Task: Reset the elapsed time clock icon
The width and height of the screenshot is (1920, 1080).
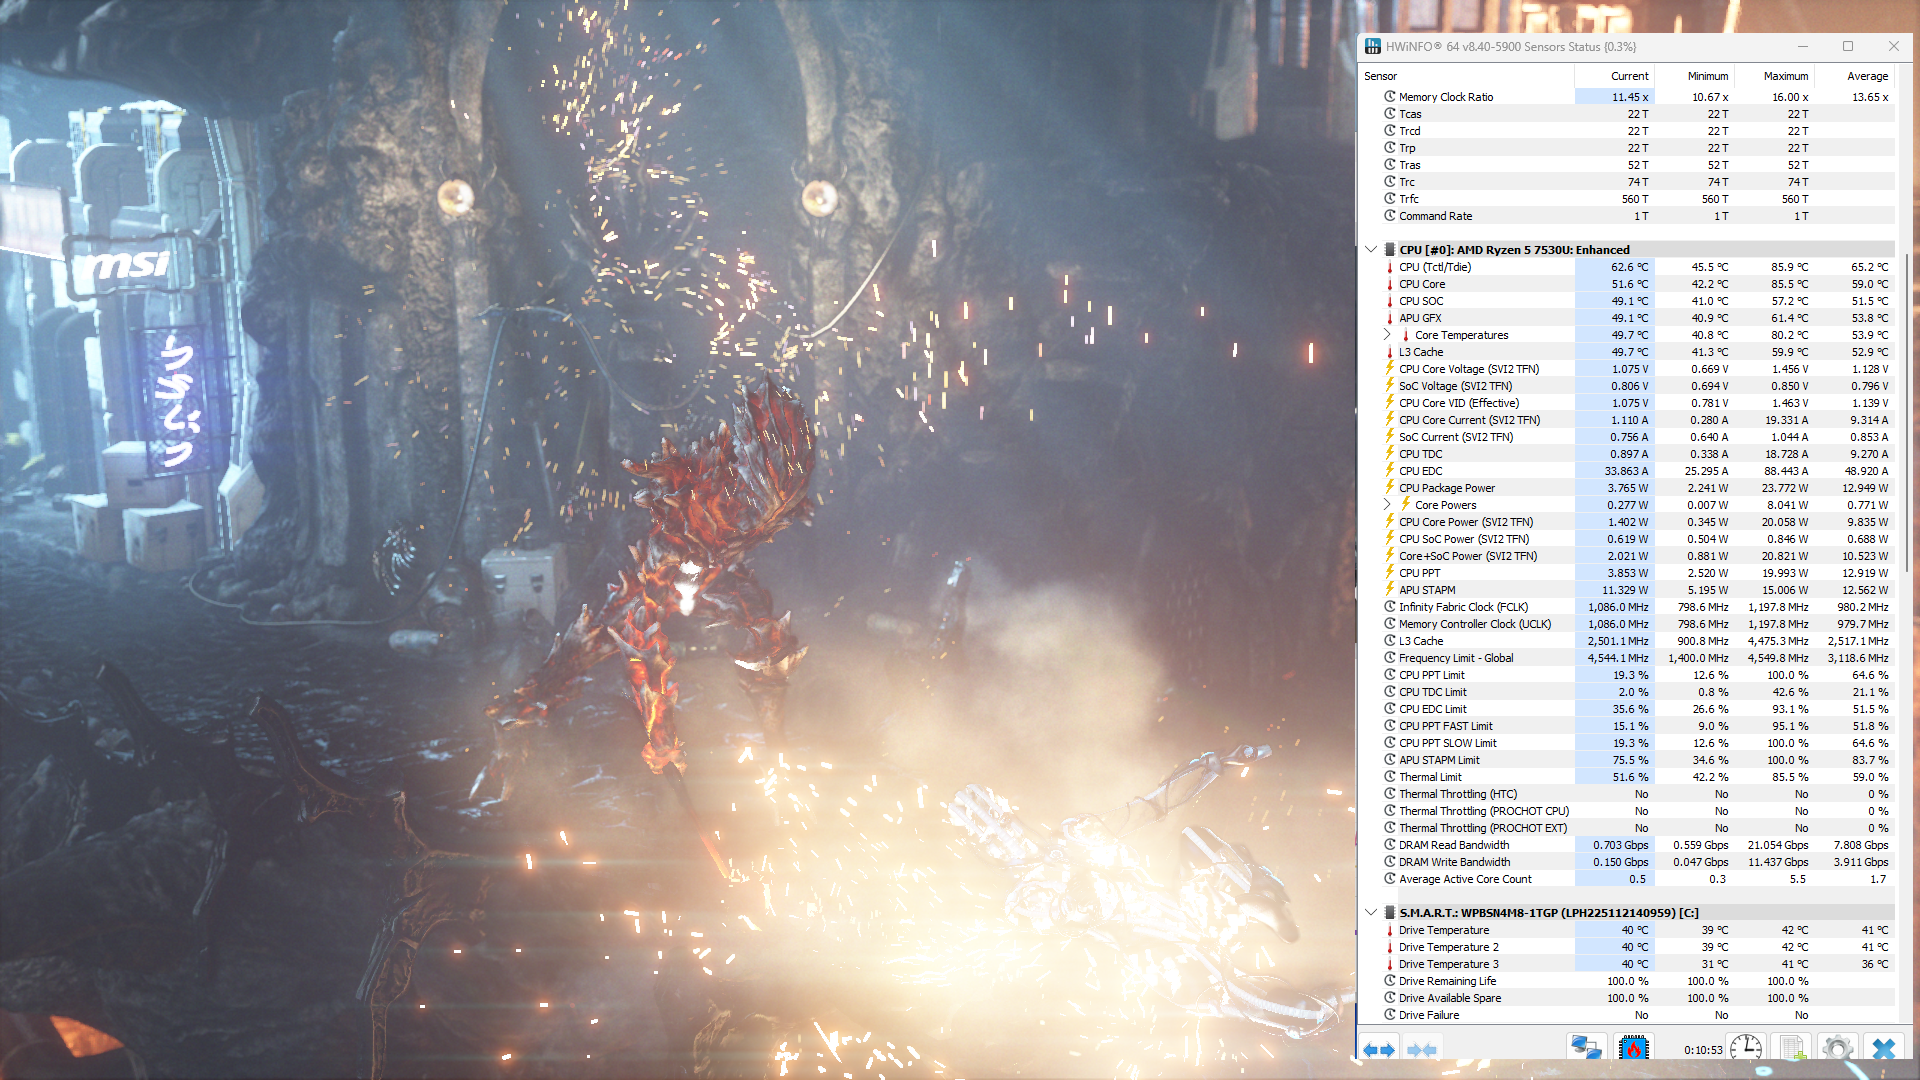Action: tap(1746, 1048)
